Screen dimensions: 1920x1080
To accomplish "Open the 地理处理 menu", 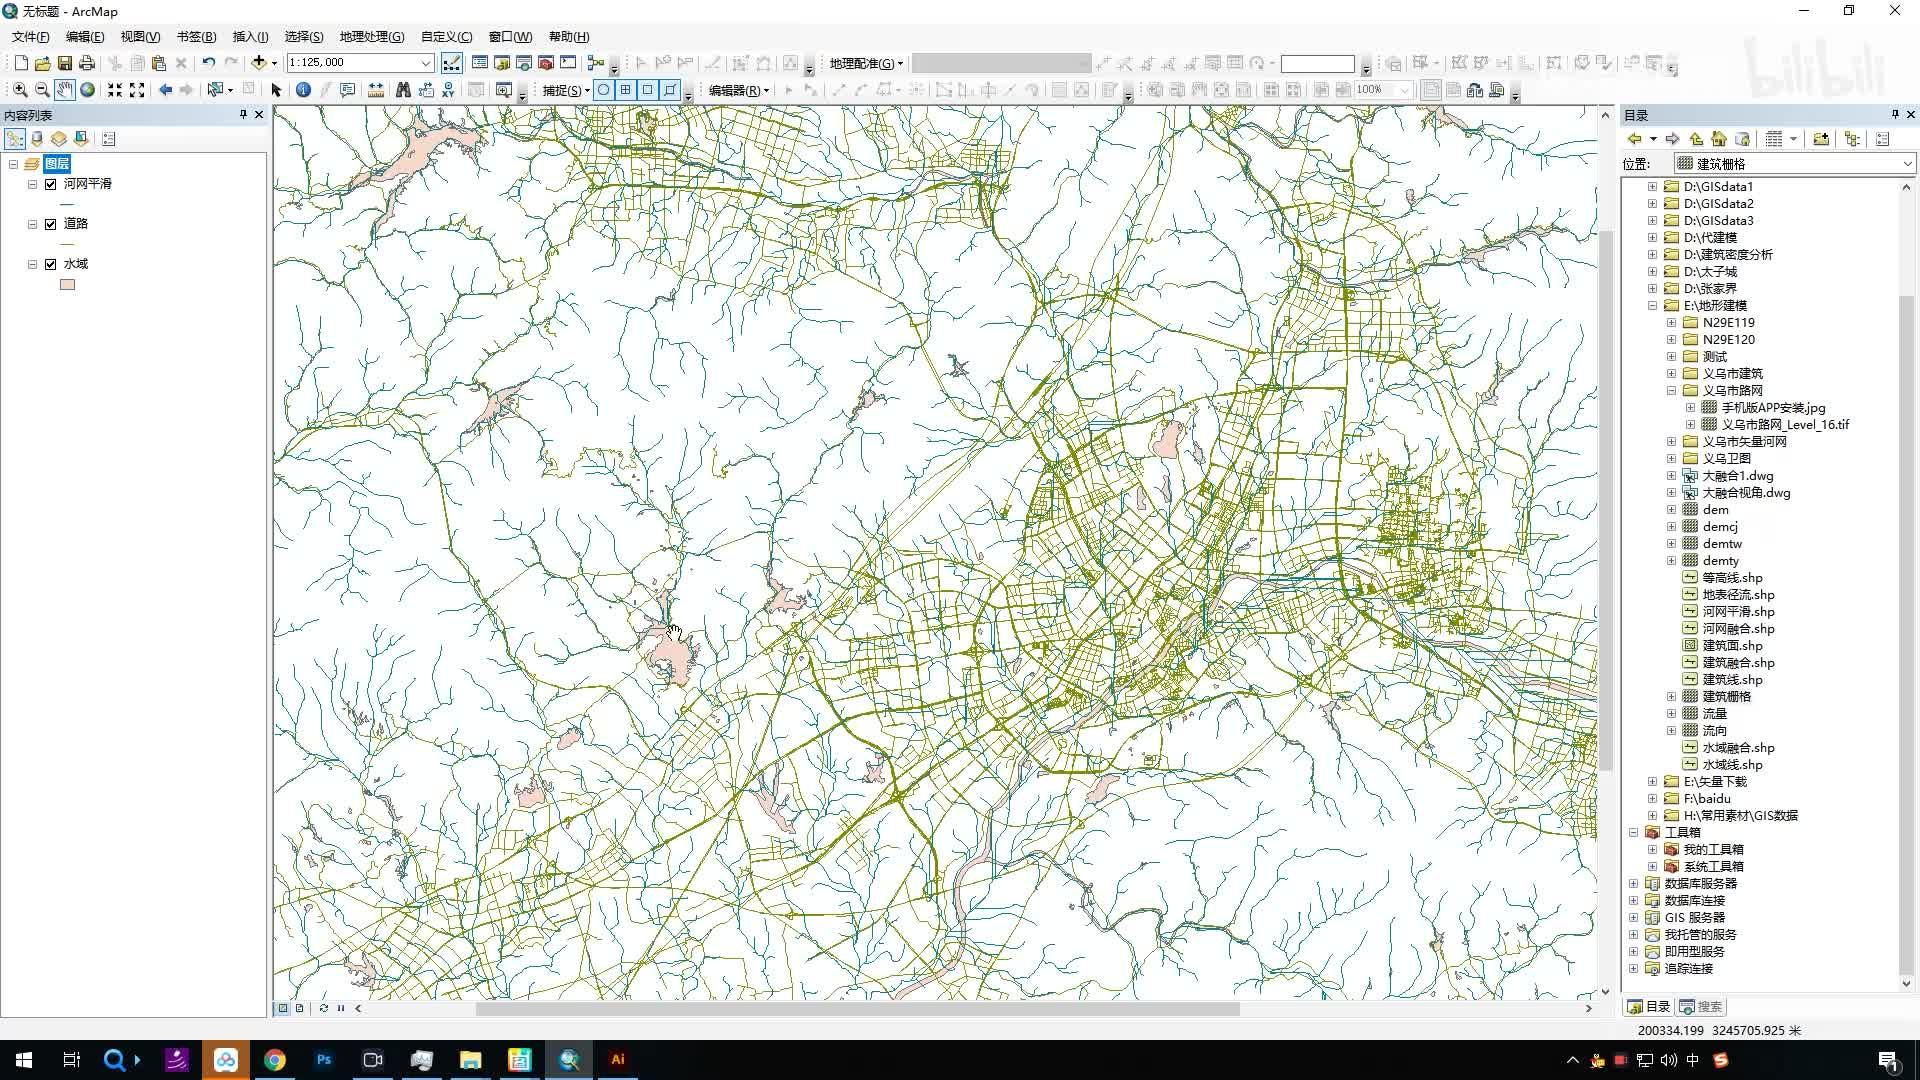I will [x=372, y=37].
